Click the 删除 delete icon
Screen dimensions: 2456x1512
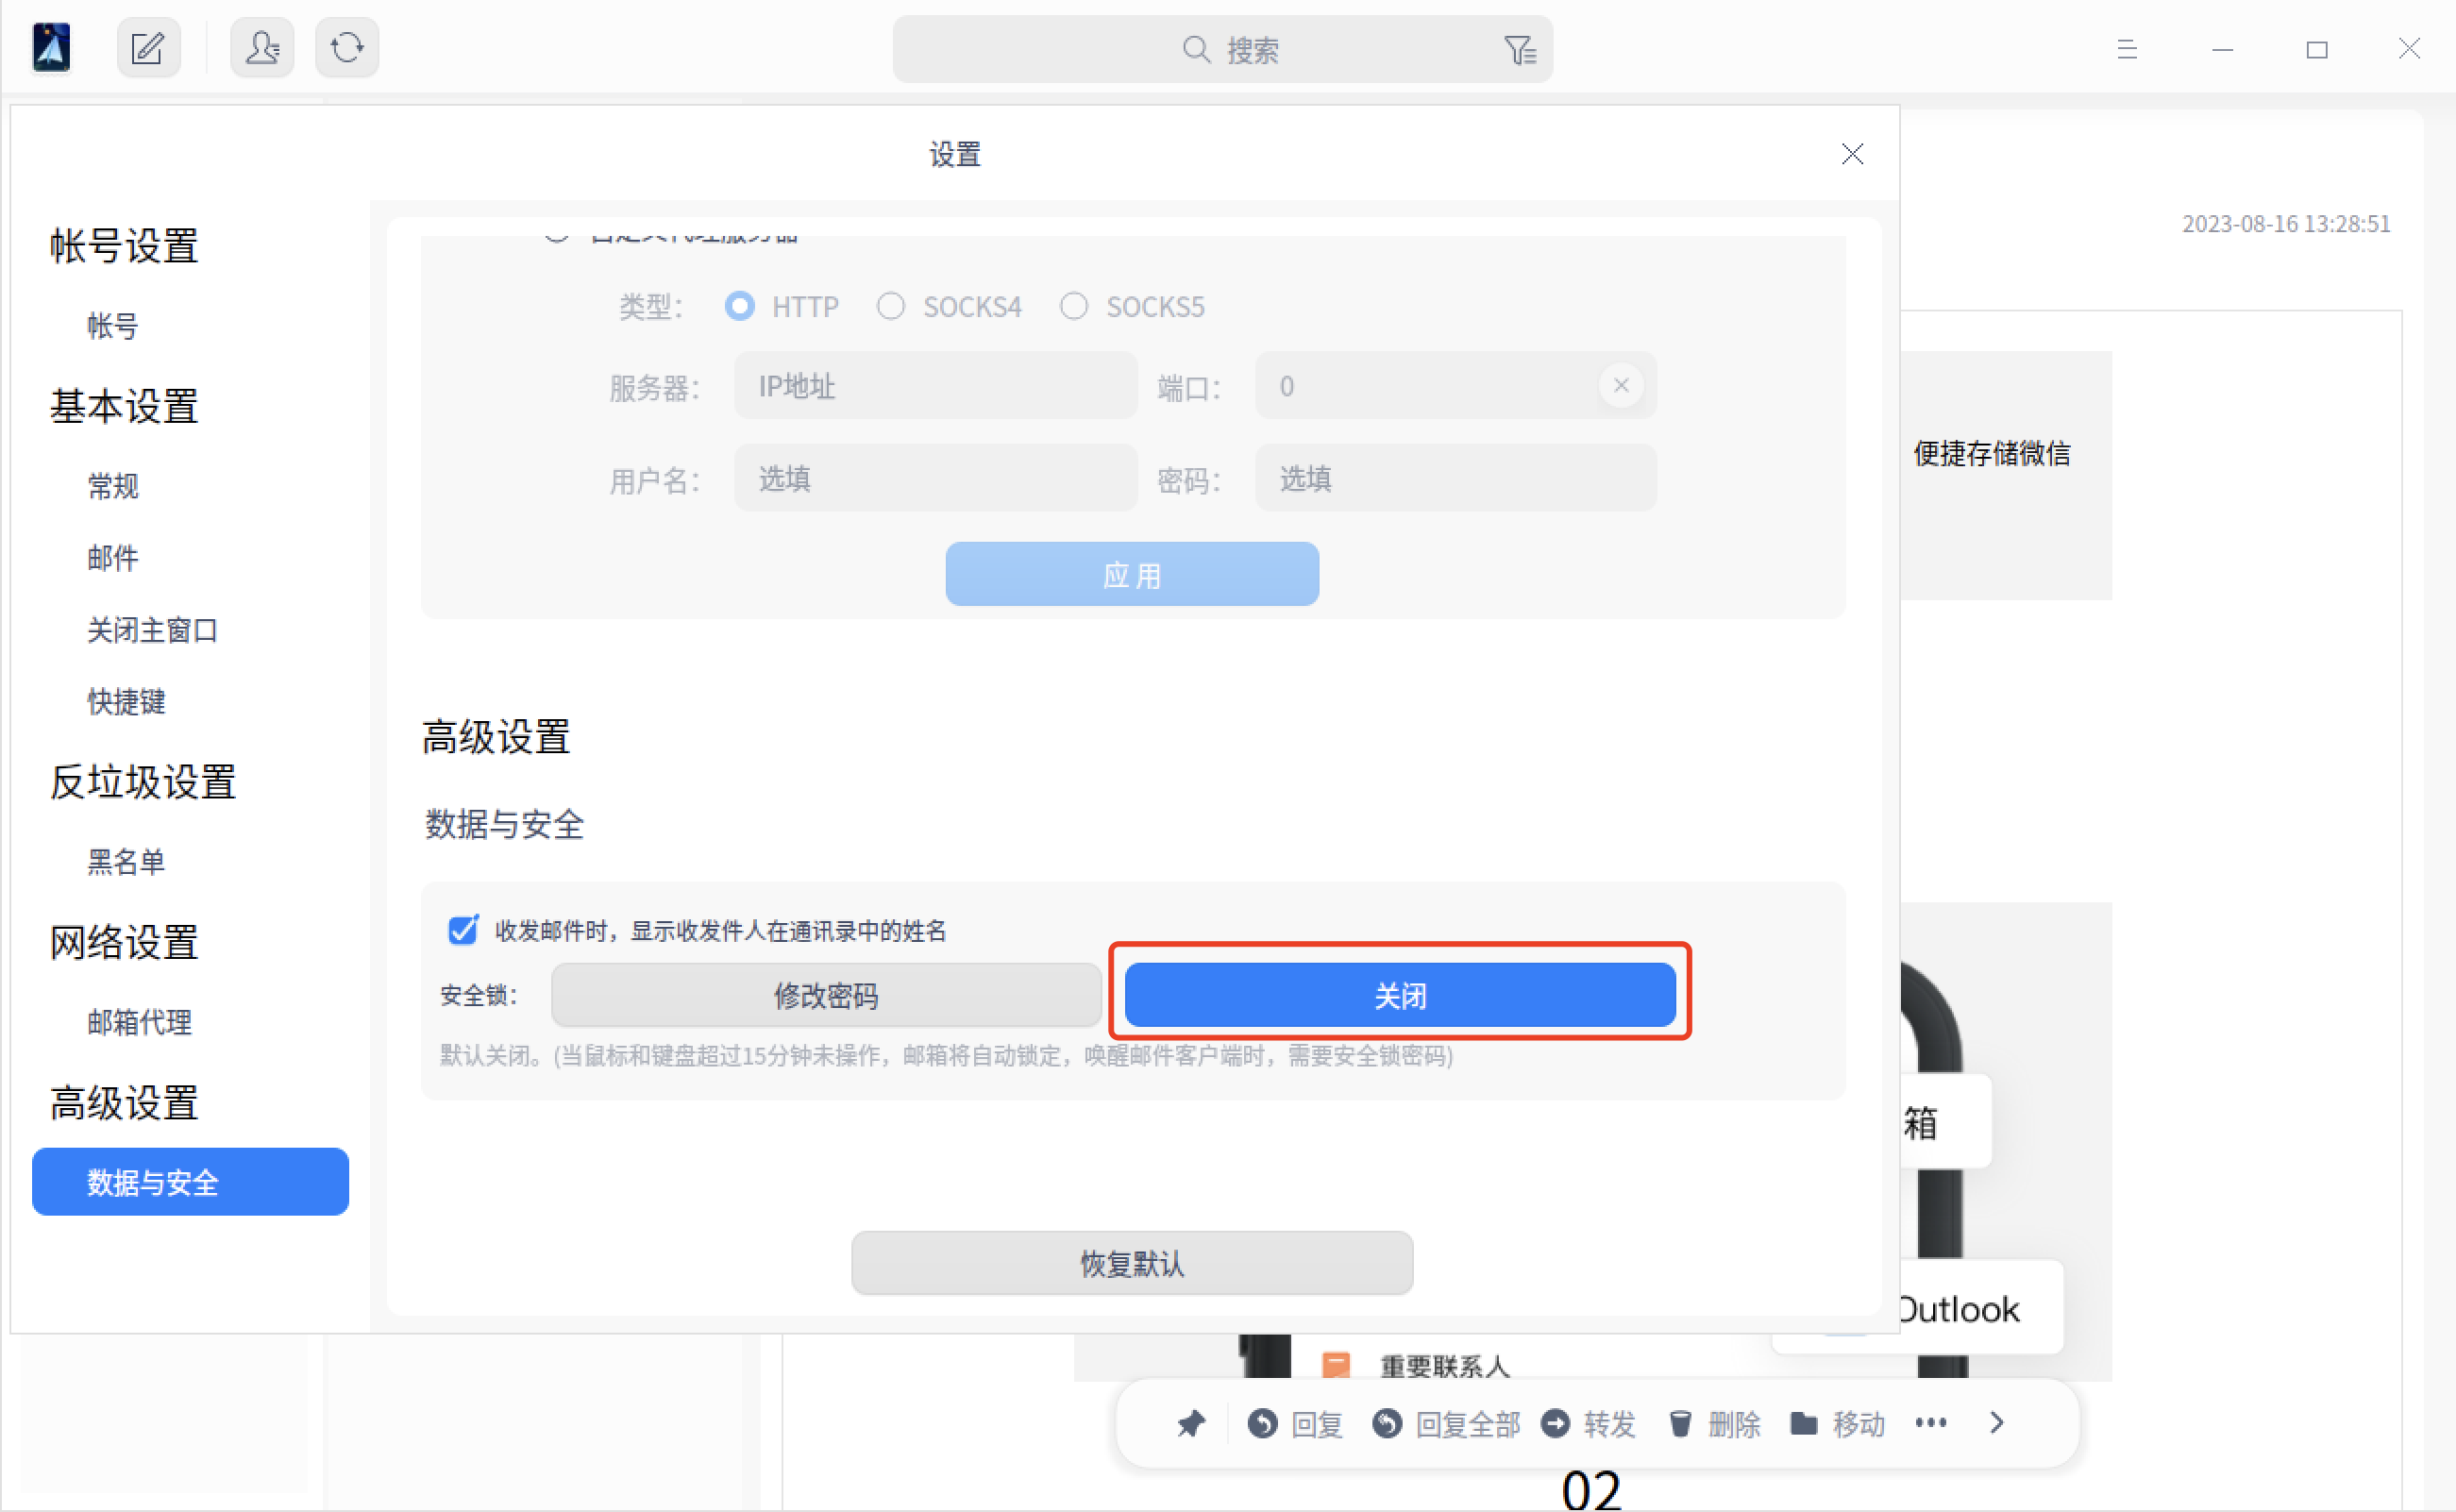coord(1680,1423)
